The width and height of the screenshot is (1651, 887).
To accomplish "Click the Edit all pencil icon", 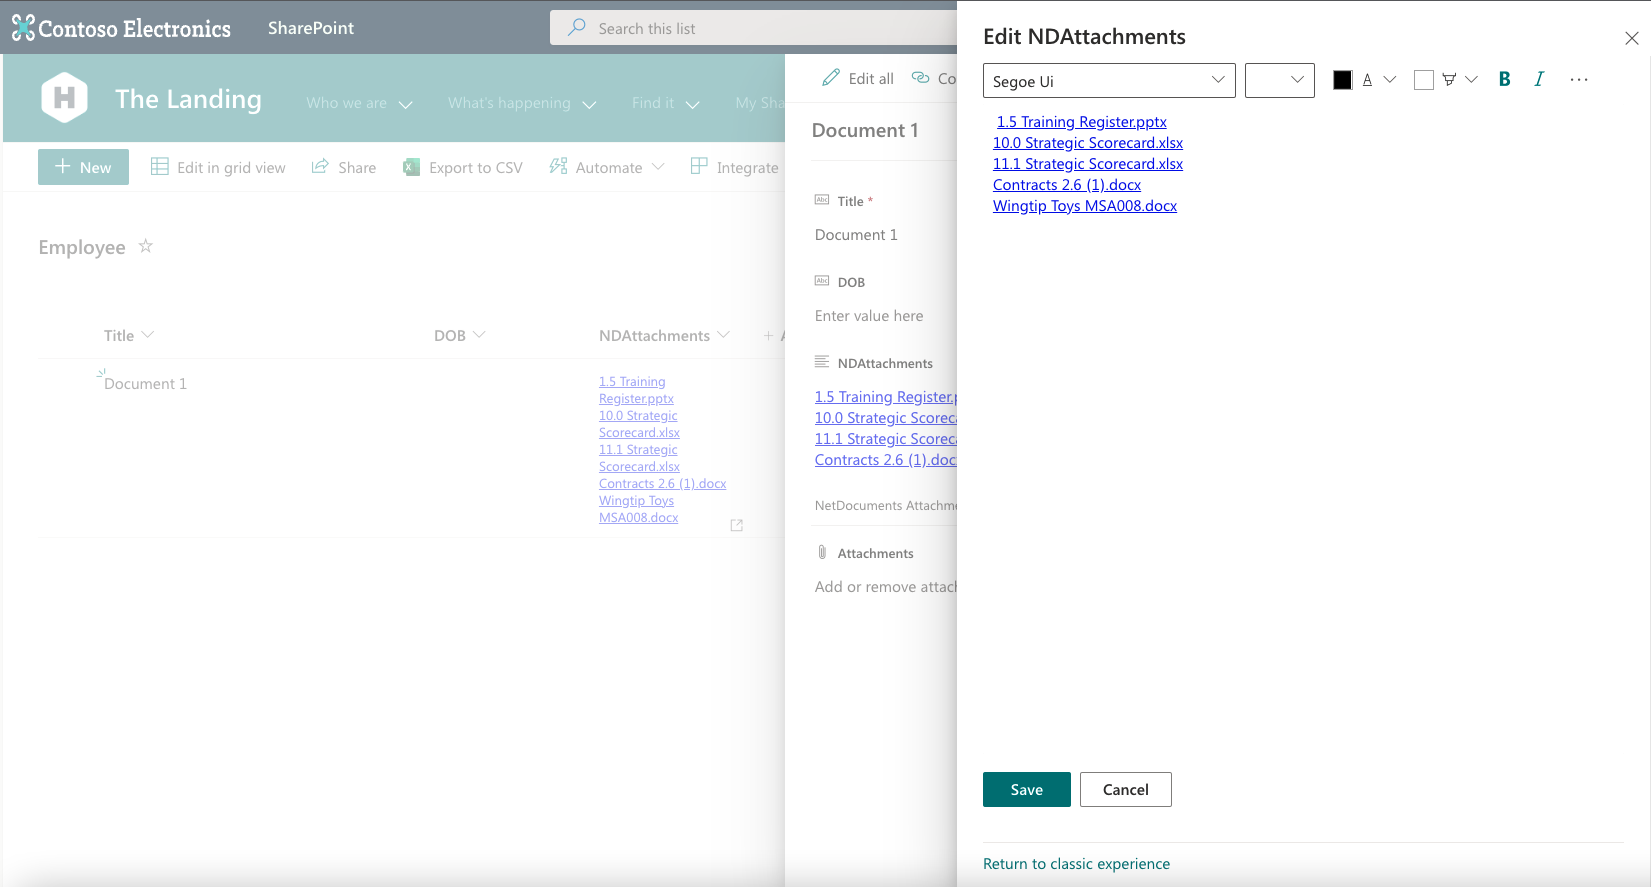I will pyautogui.click(x=831, y=77).
